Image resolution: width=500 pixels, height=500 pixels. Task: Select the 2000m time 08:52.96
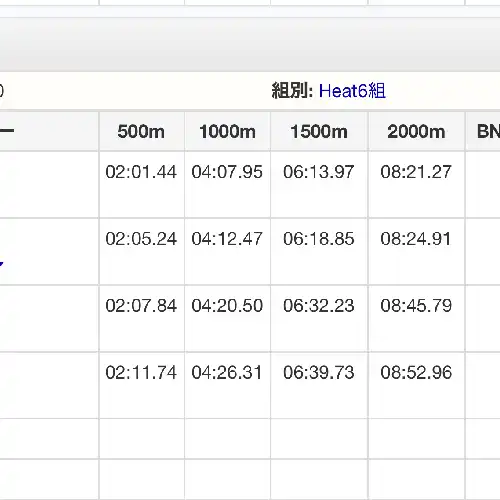[x=416, y=372]
